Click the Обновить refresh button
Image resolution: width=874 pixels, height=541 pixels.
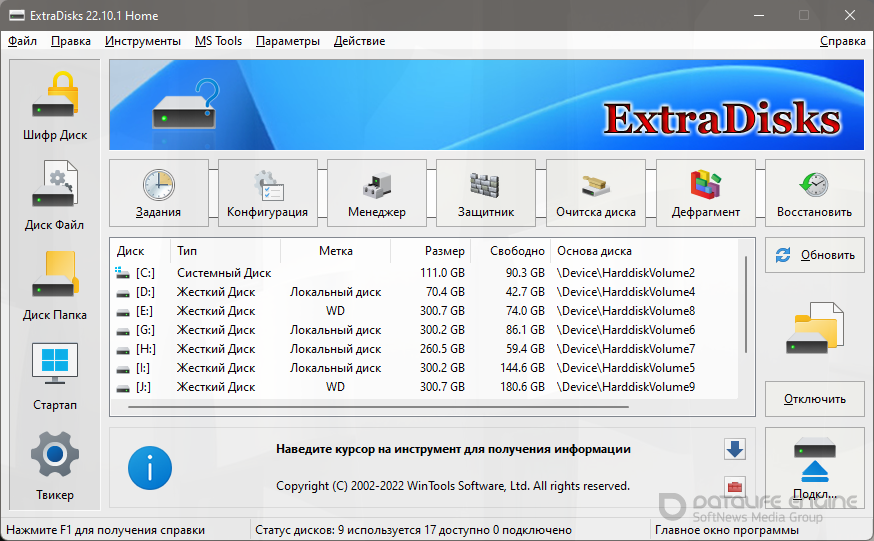(814, 255)
